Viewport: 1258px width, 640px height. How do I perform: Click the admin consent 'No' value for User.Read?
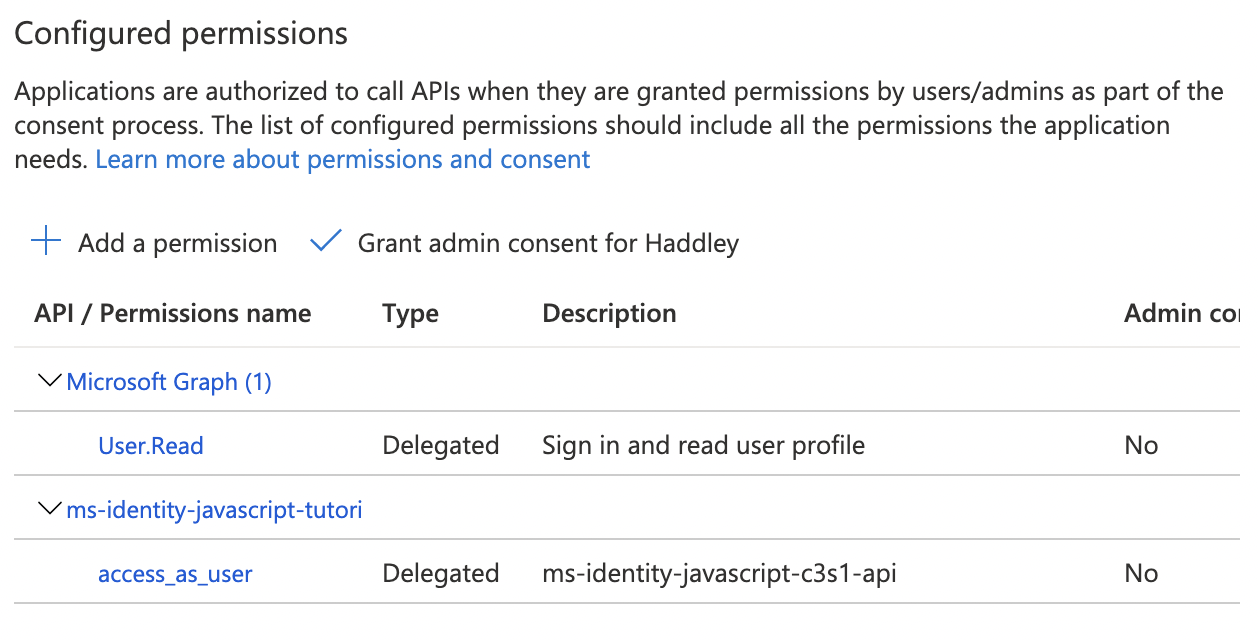point(1141,446)
